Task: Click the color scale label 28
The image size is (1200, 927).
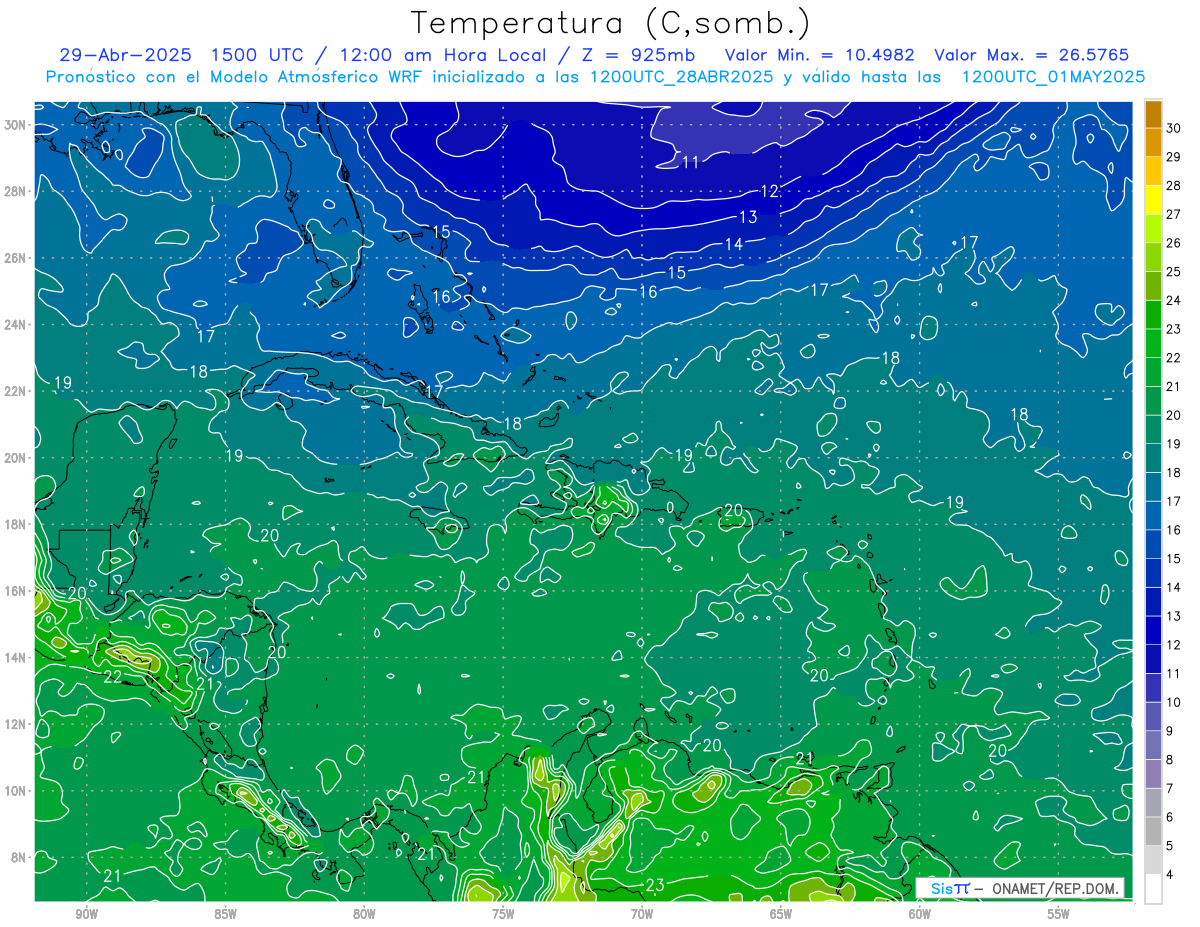Action: click(1174, 185)
